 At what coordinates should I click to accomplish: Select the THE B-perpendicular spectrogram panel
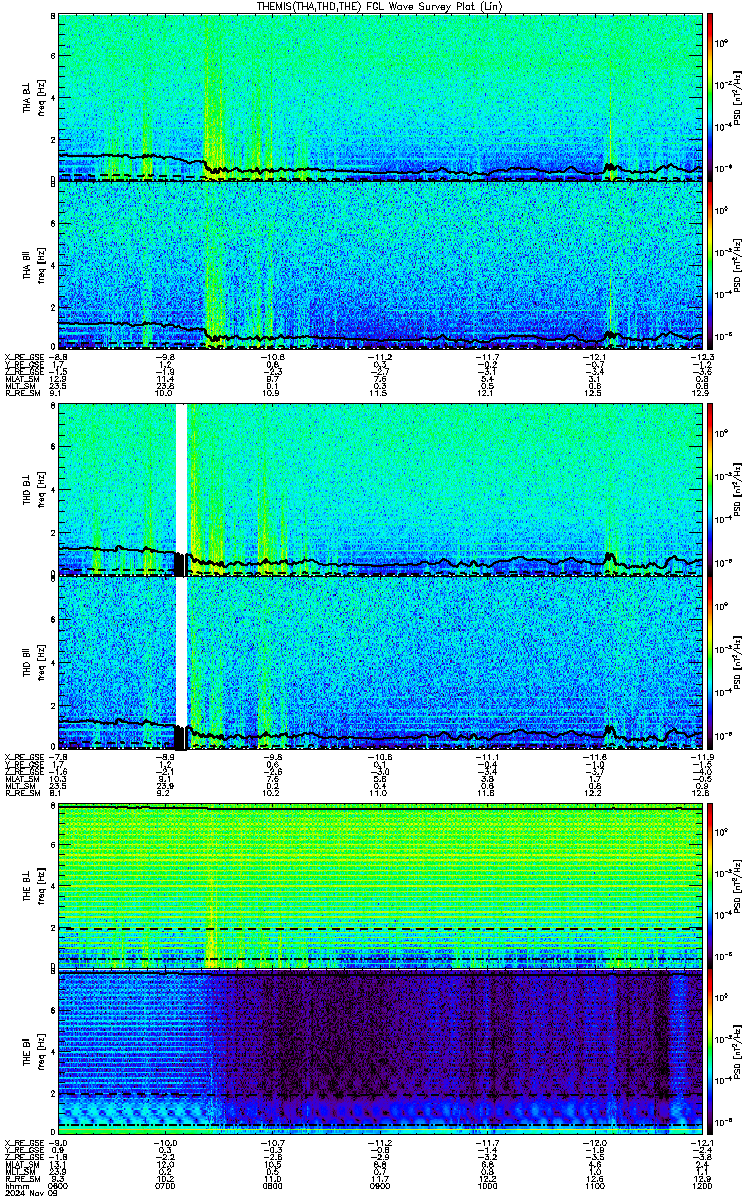tap(380, 886)
